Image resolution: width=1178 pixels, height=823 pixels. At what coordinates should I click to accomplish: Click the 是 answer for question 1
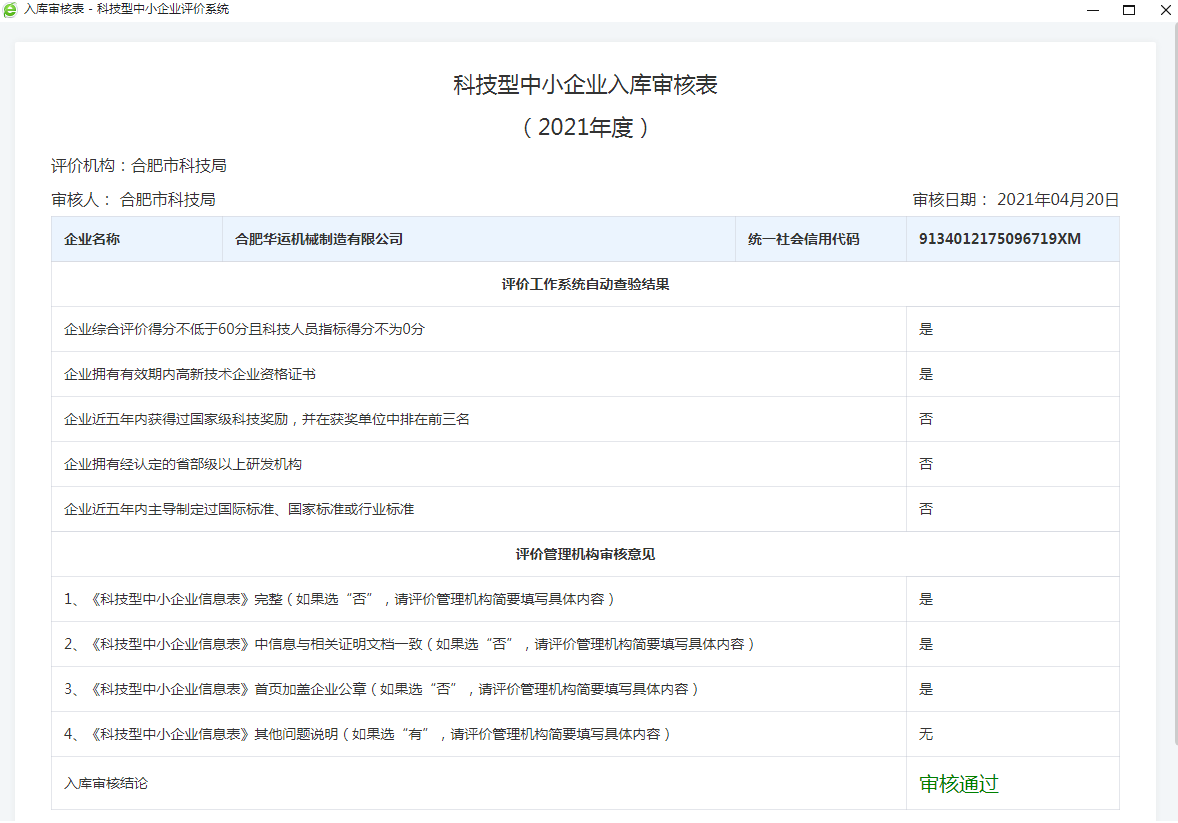click(925, 599)
